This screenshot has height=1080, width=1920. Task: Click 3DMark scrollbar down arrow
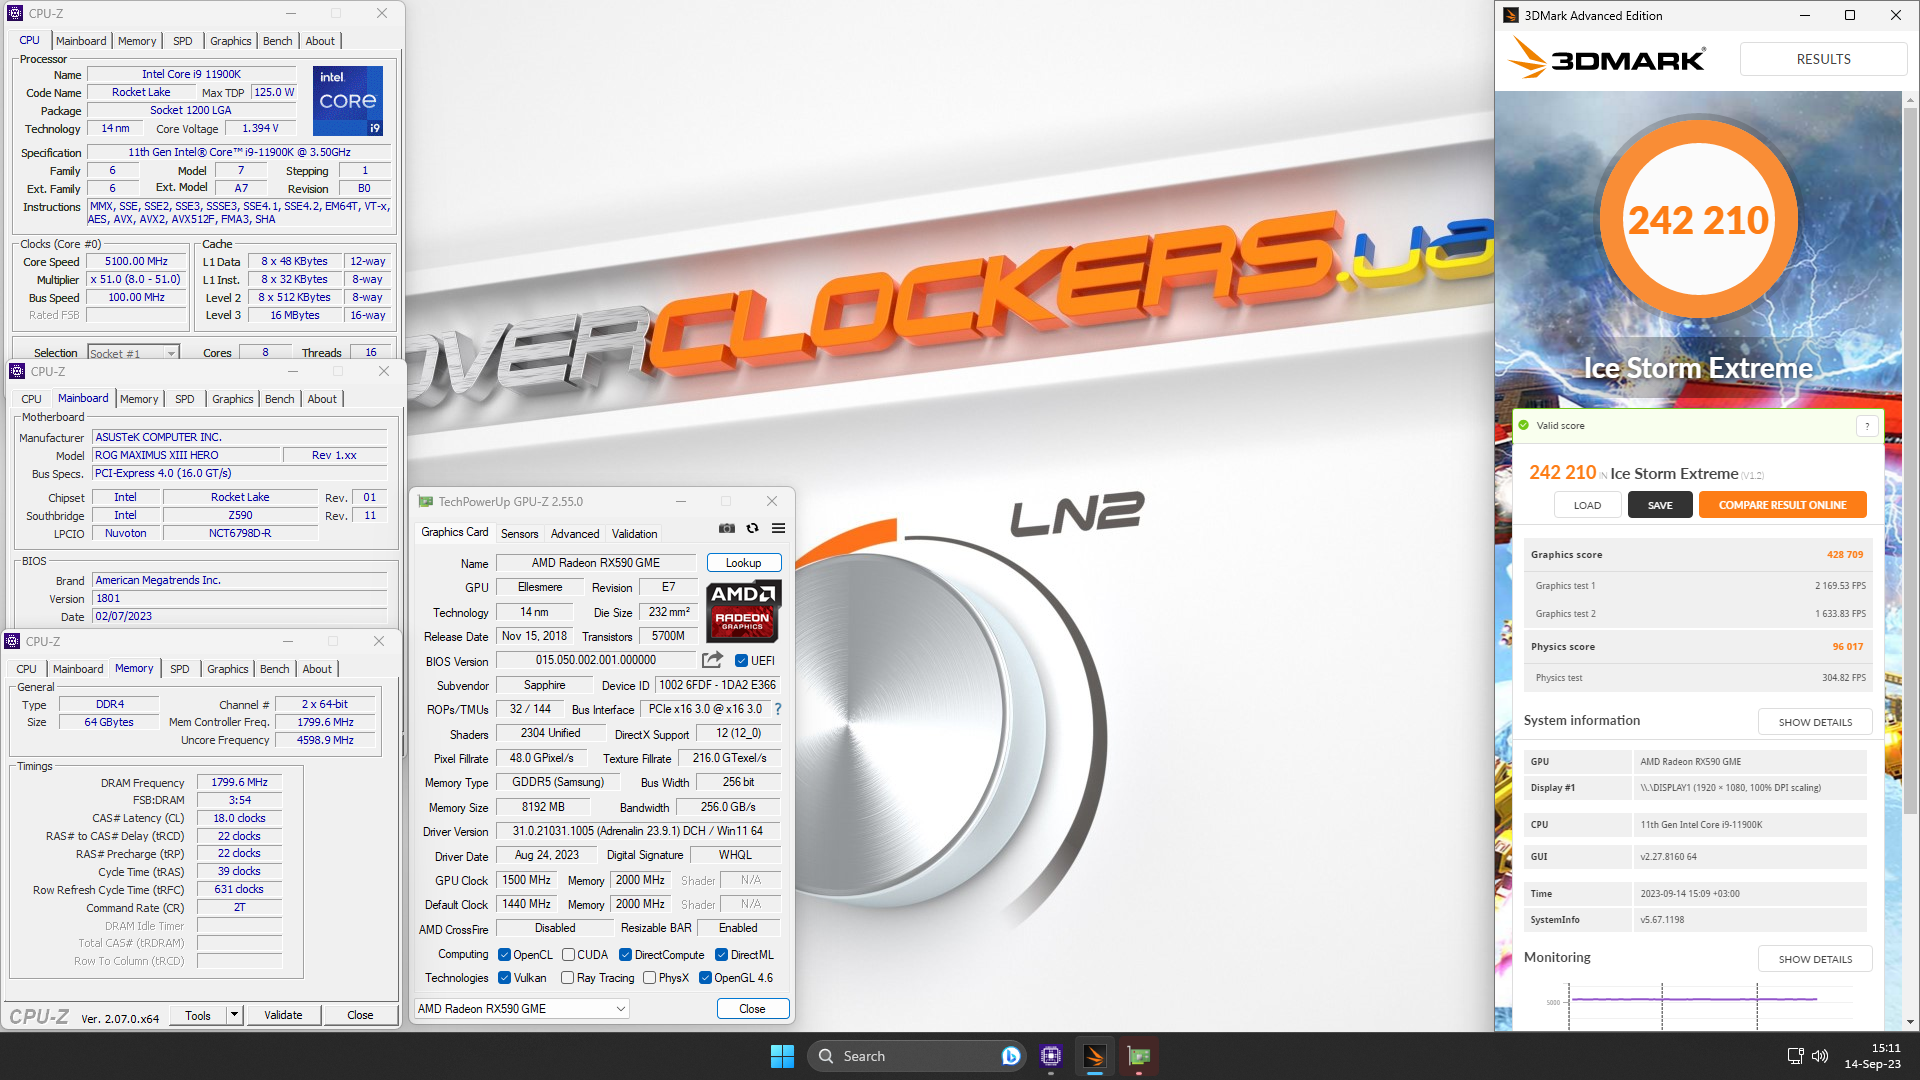(x=1911, y=1022)
